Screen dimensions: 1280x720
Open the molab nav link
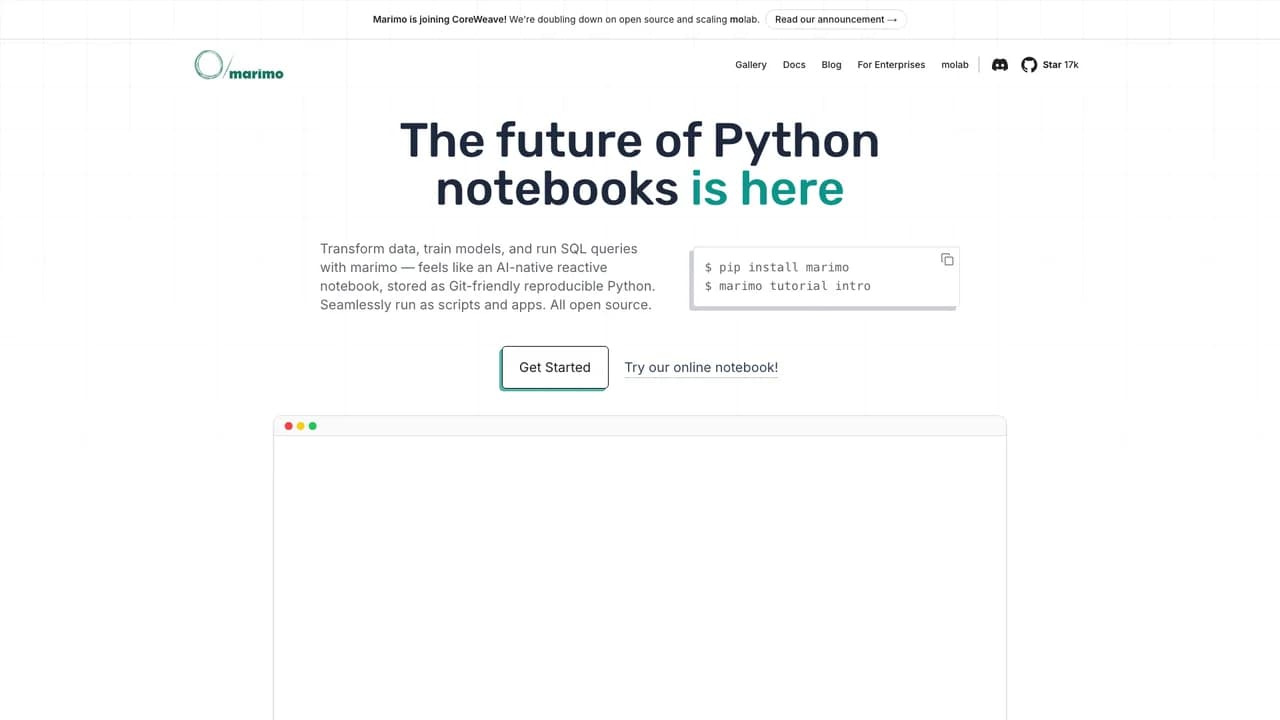click(x=955, y=65)
